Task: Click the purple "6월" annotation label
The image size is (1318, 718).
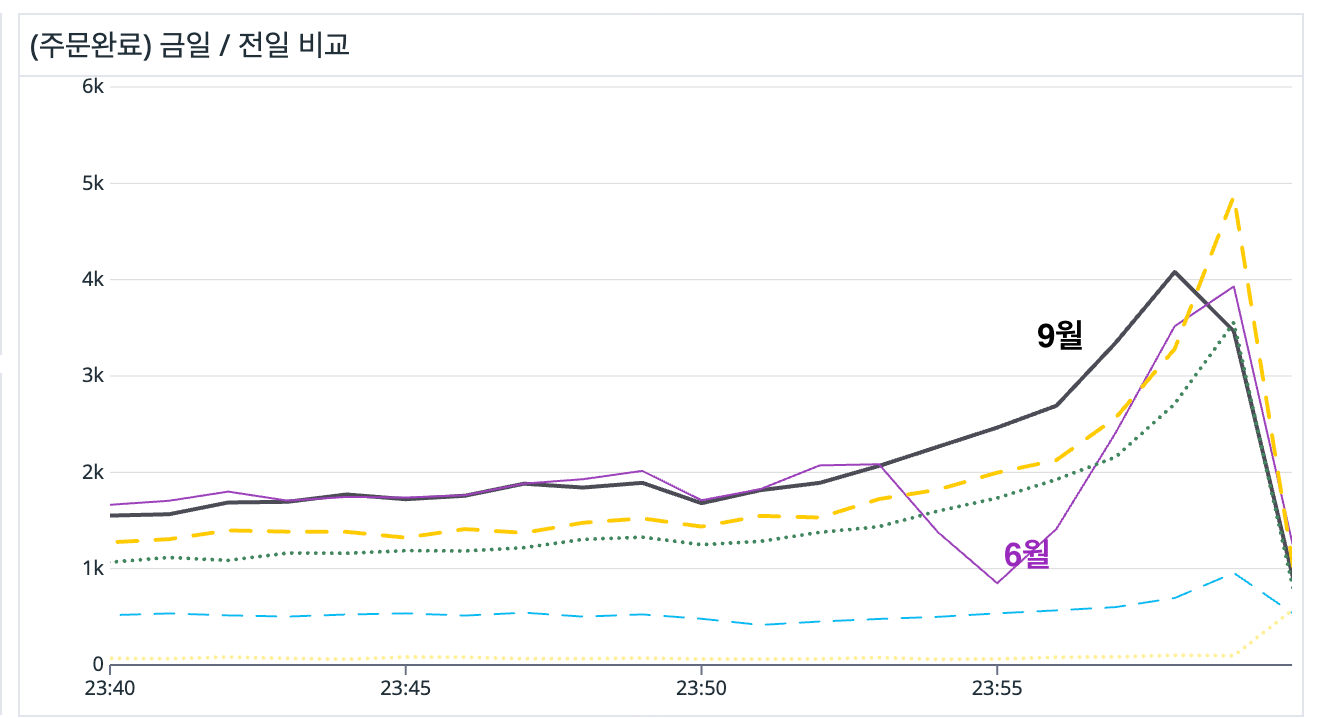Action: 1027,555
